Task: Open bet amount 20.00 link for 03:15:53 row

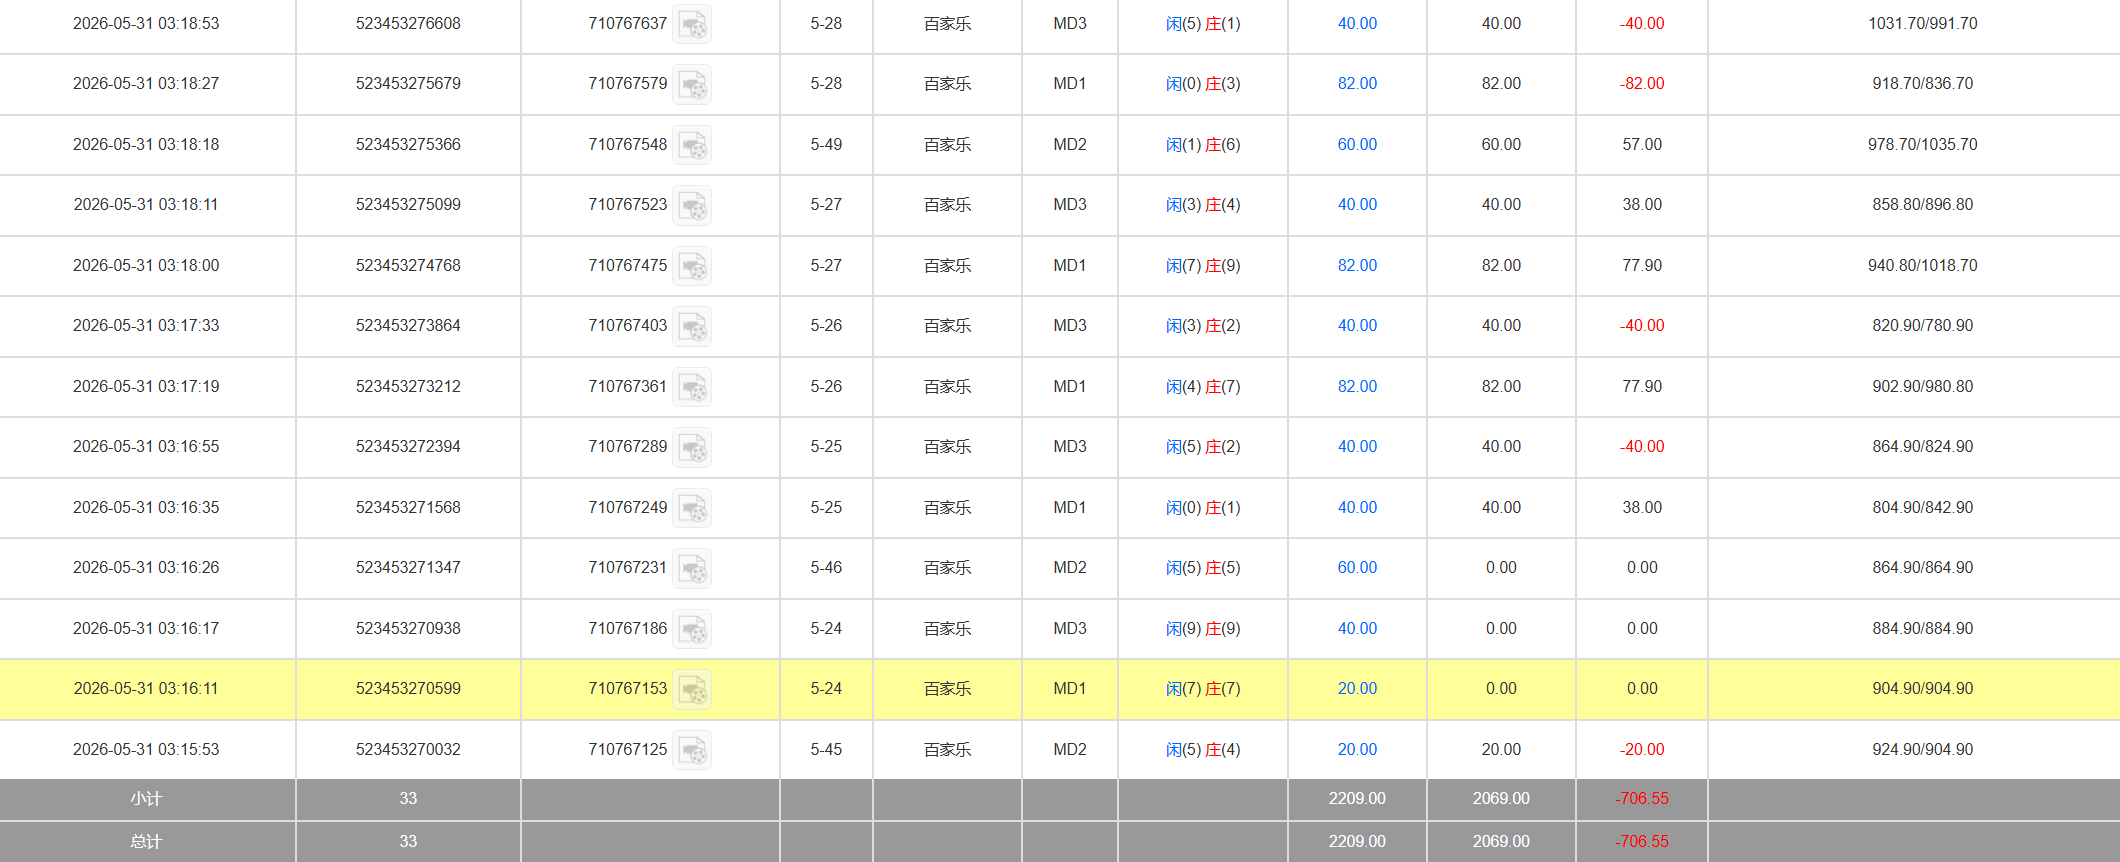Action: 1357,749
